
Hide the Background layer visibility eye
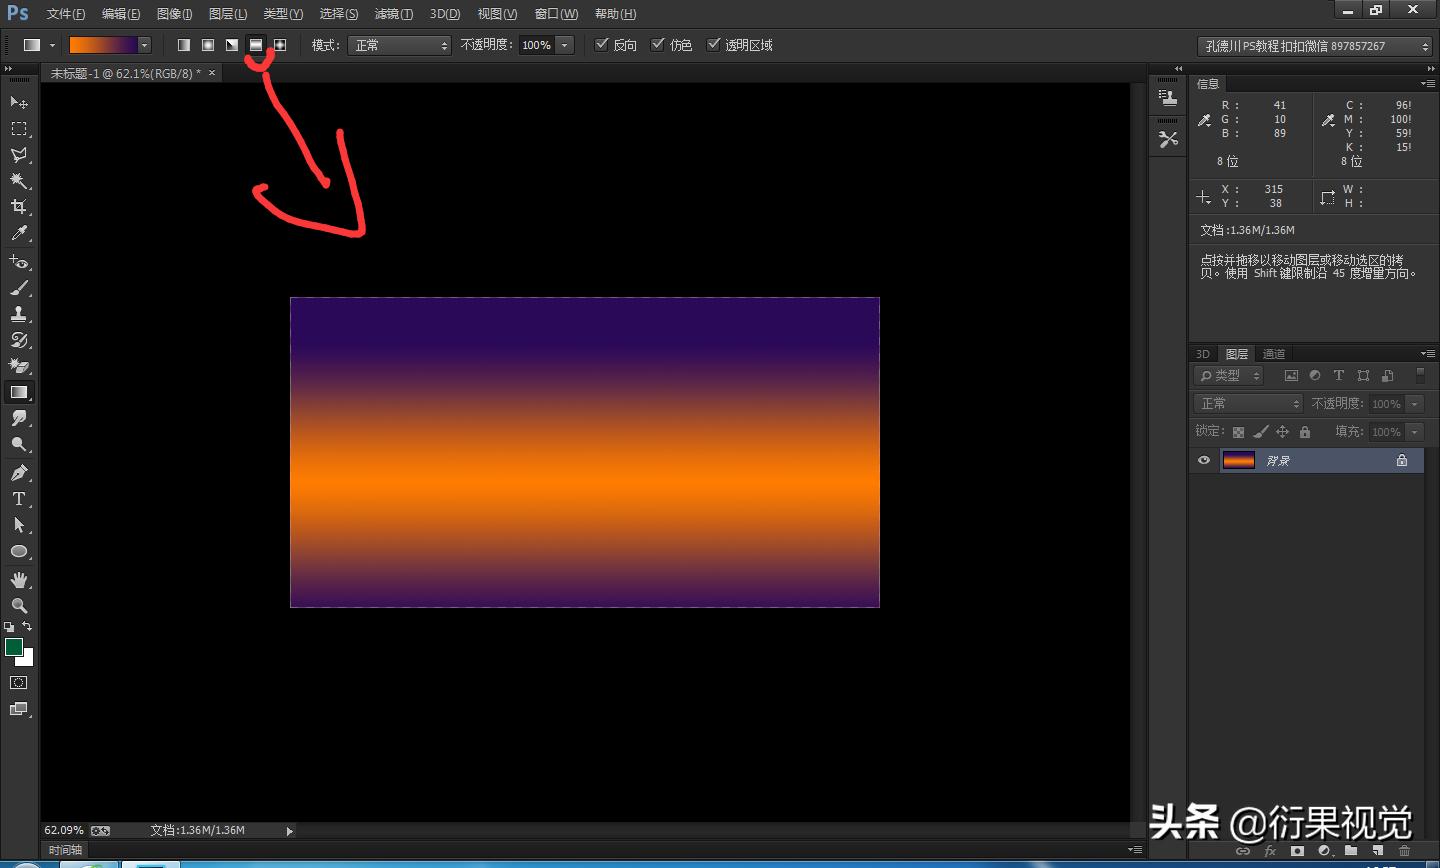(x=1203, y=460)
